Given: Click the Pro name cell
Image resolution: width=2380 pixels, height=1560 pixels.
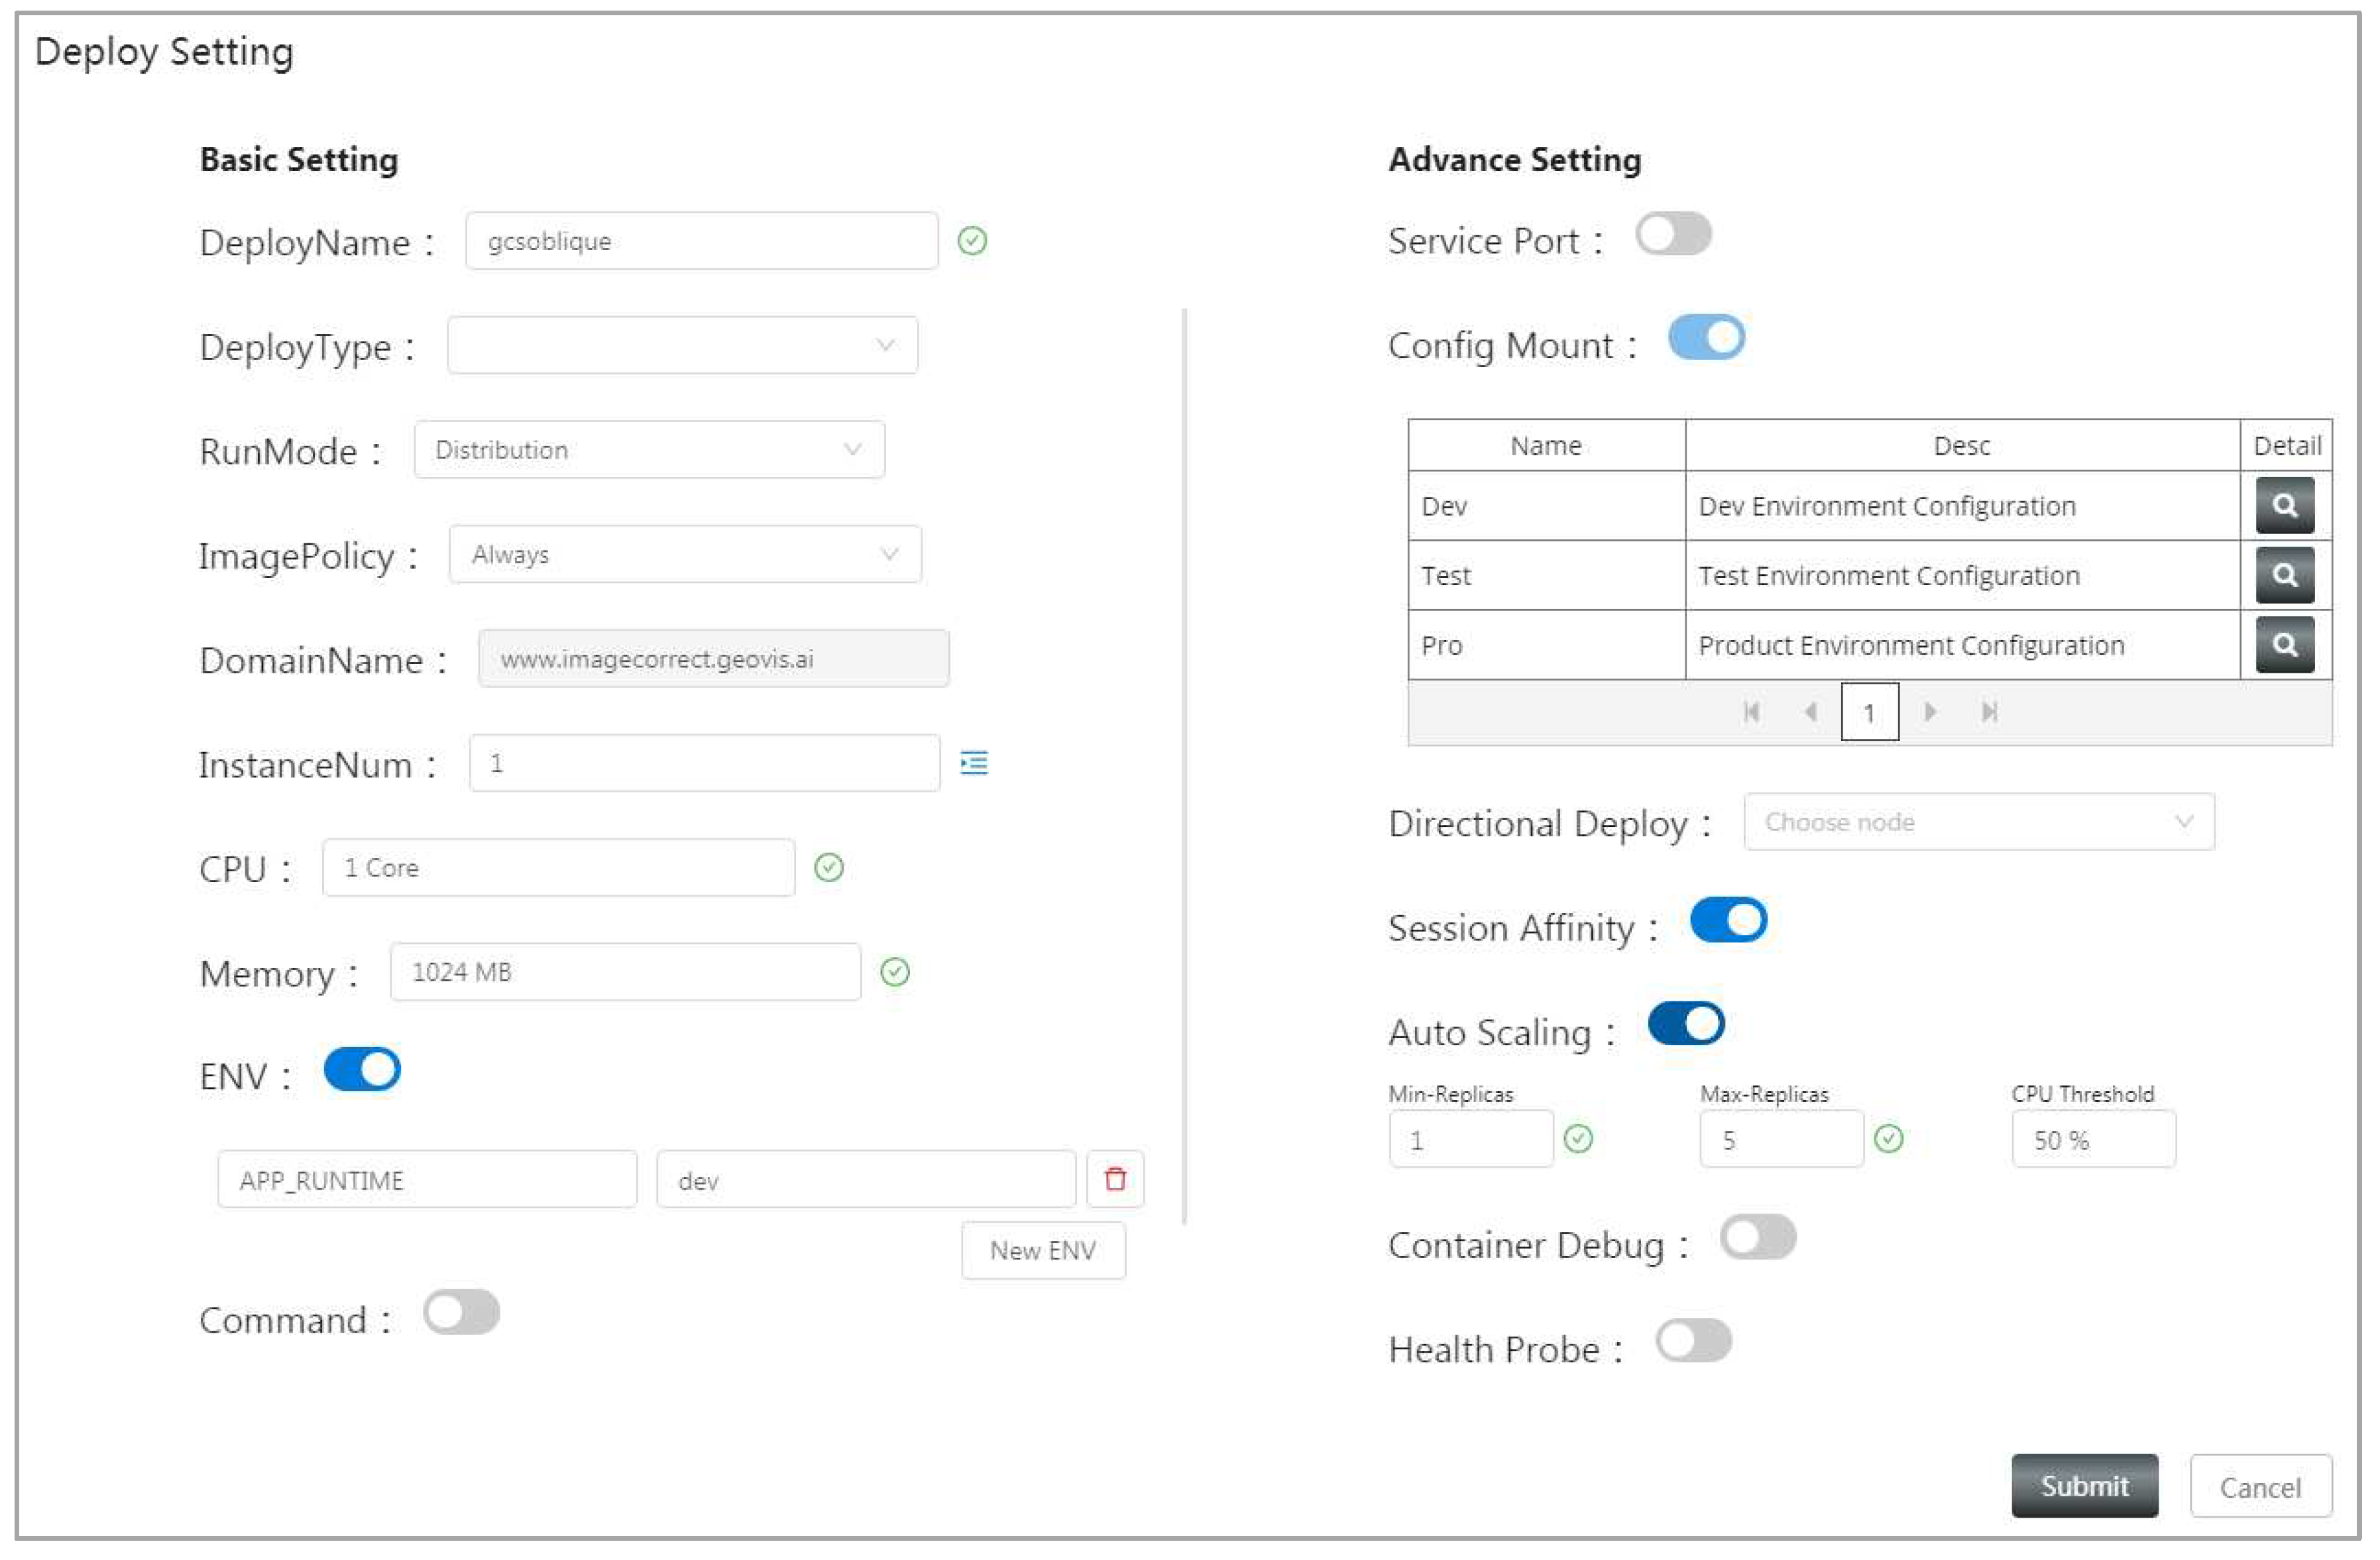Looking at the screenshot, I should pyautogui.click(x=1546, y=646).
